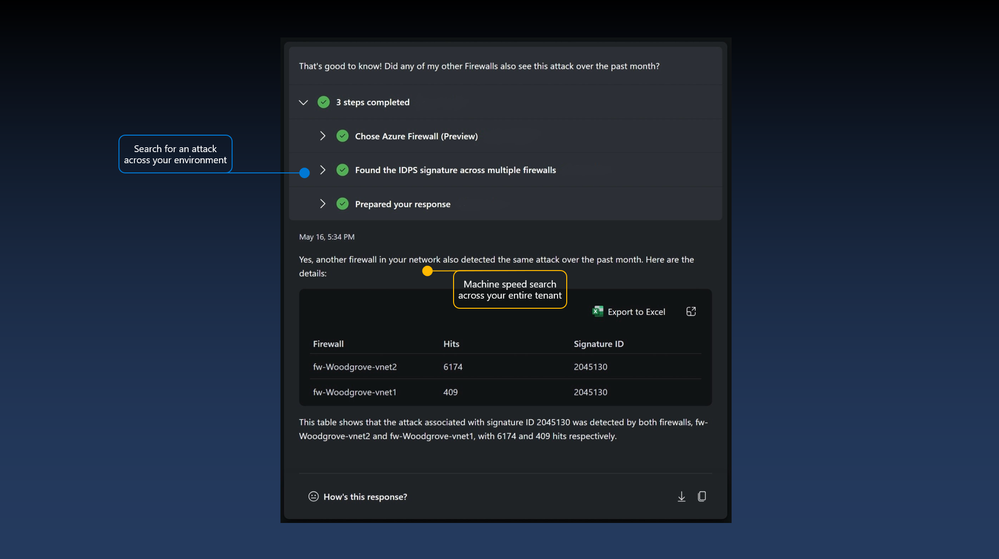The width and height of the screenshot is (999, 559).
Task: Export the table to Excel
Action: (x=629, y=311)
